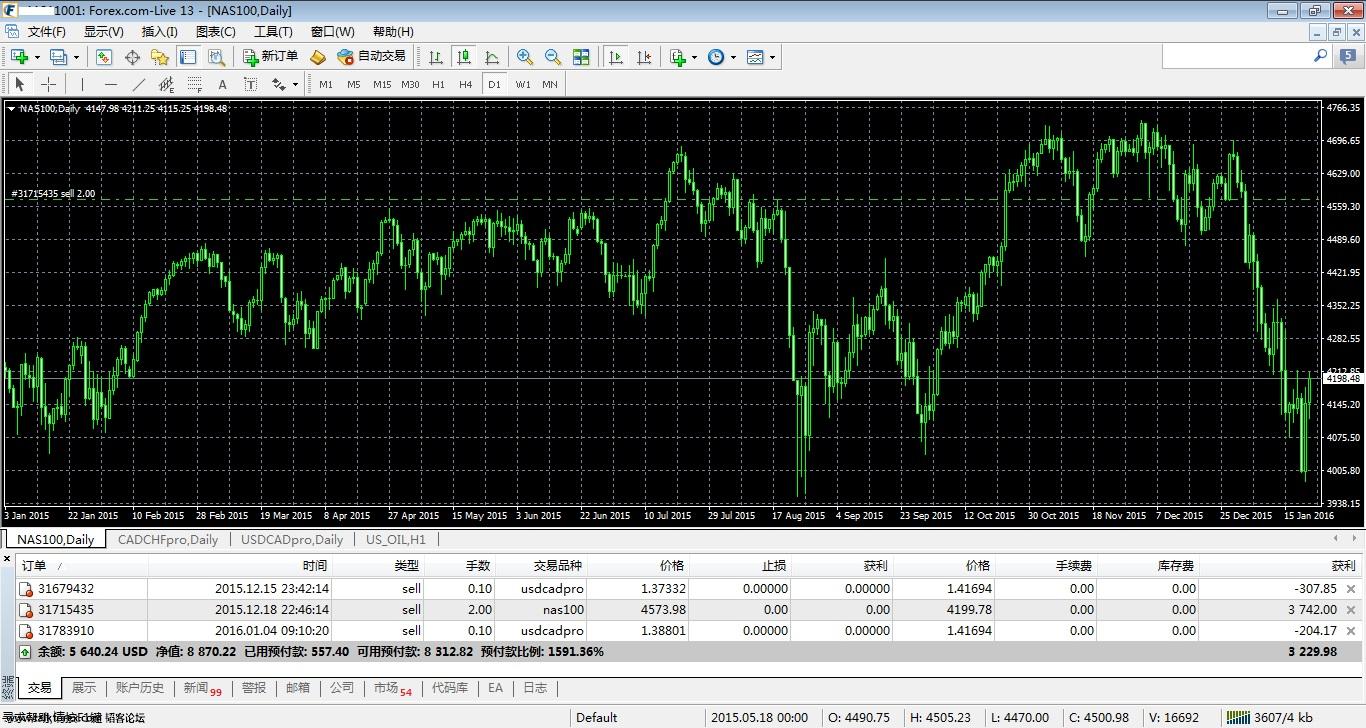
Task: Toggle the Market Watch window icon
Action: [x=104, y=57]
